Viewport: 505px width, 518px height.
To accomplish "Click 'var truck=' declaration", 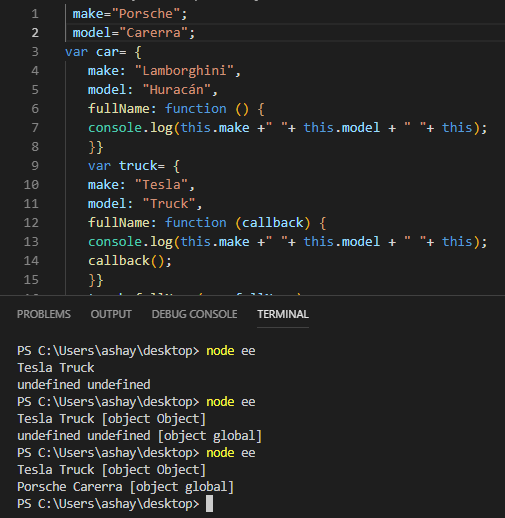I will [126, 166].
